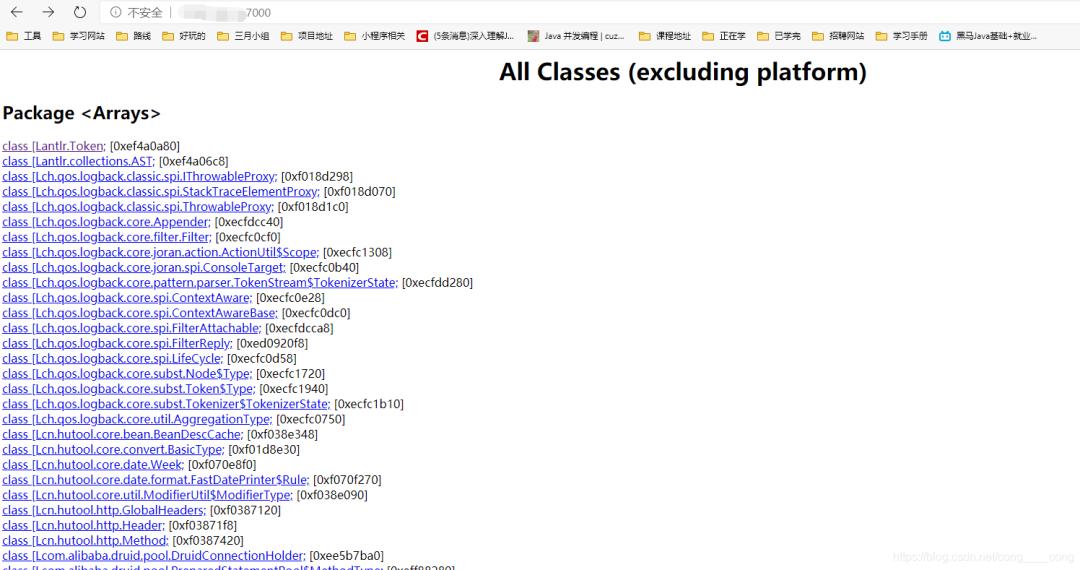This screenshot has height=570, width=1080.
Task: Go forward to next page
Action: click(x=48, y=12)
